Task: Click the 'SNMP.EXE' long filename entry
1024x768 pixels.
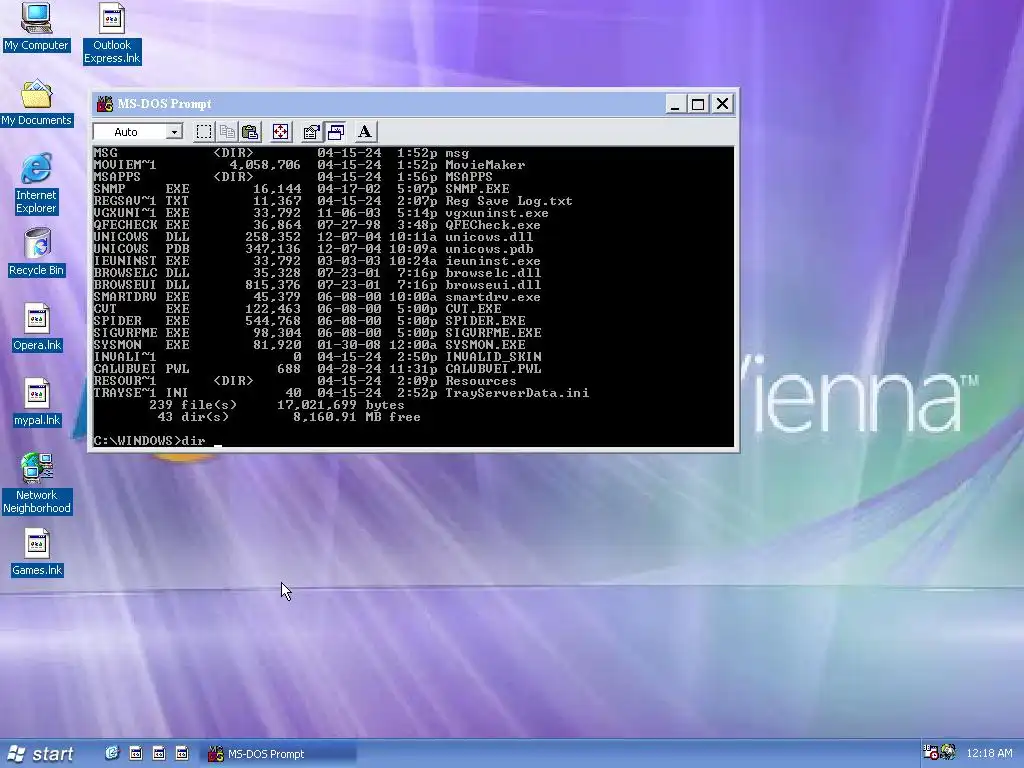Action: (477, 189)
